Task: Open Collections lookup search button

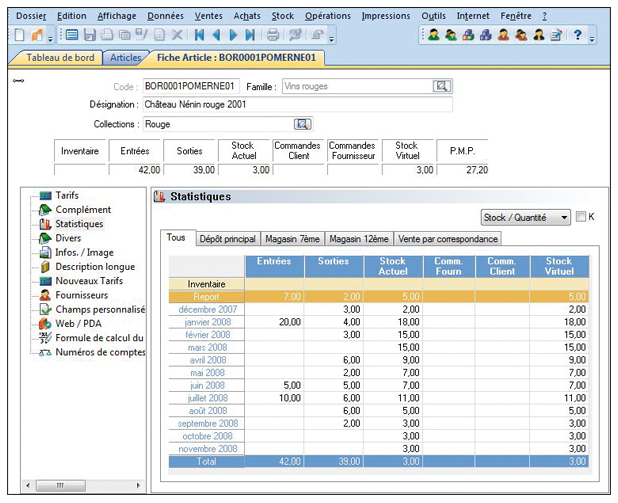Action: coord(302,124)
